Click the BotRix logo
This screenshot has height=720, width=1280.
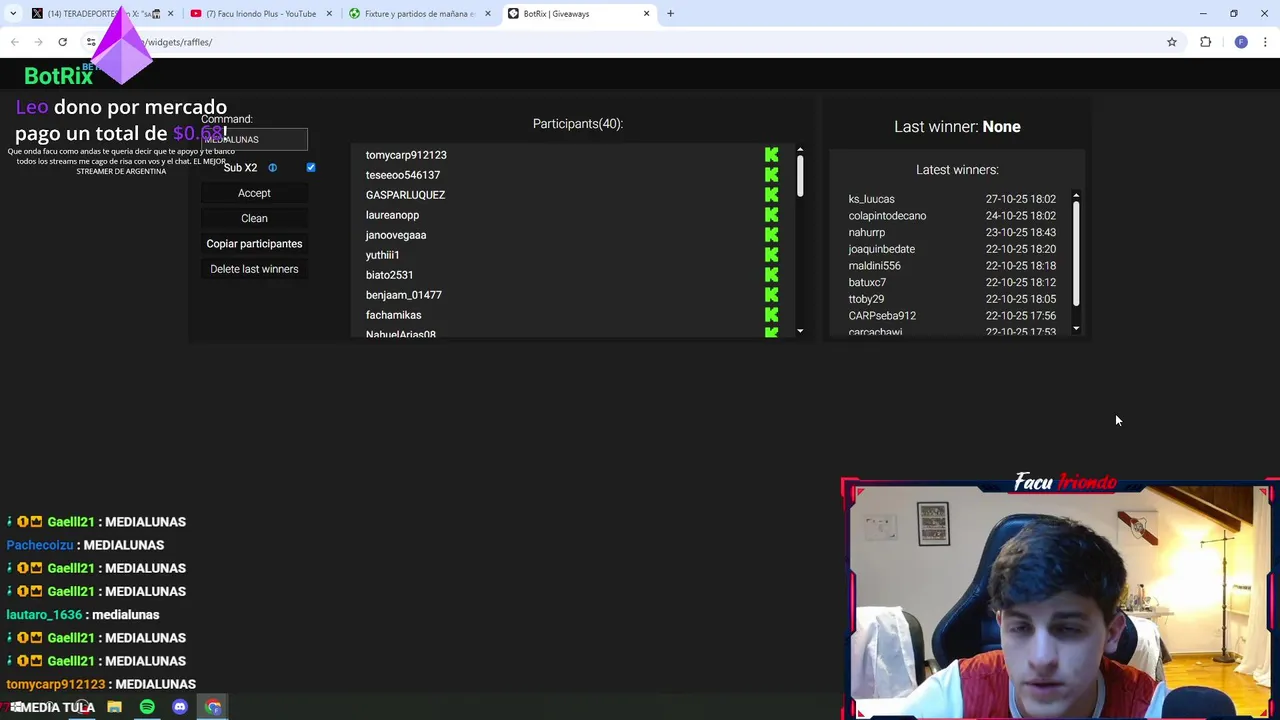(58, 76)
